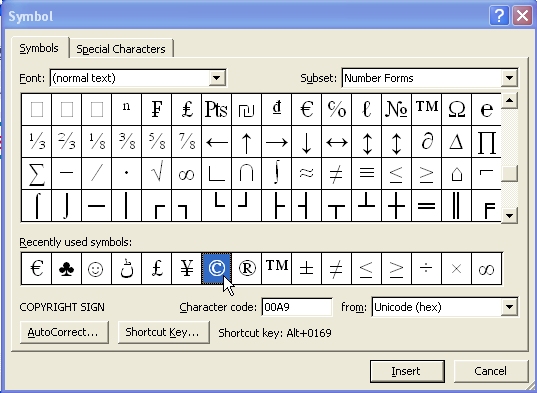Viewport: 537px width, 393px height.
Task: Select the estimated sign ℮ in grid
Action: pyautogui.click(x=486, y=110)
